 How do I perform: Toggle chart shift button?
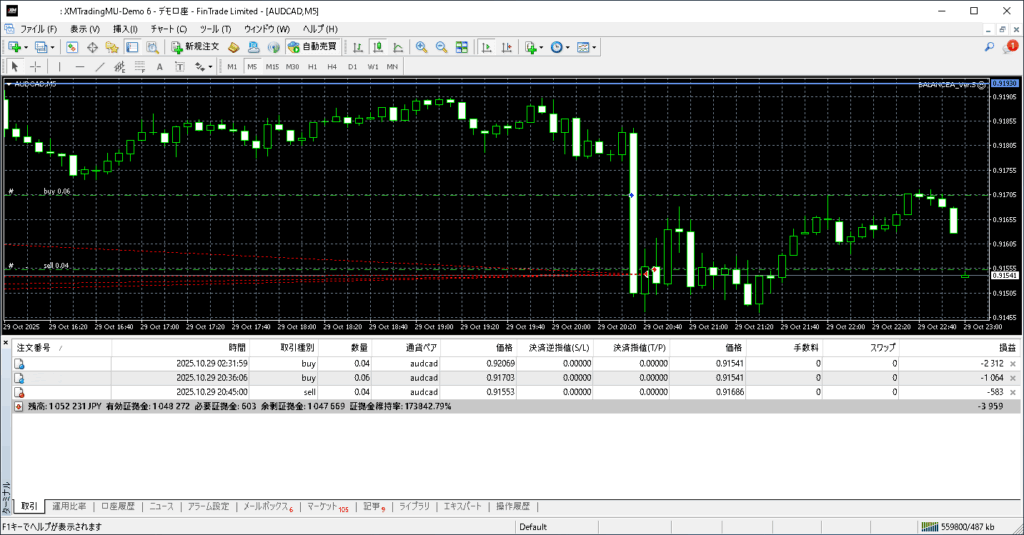pyautogui.click(x=509, y=47)
